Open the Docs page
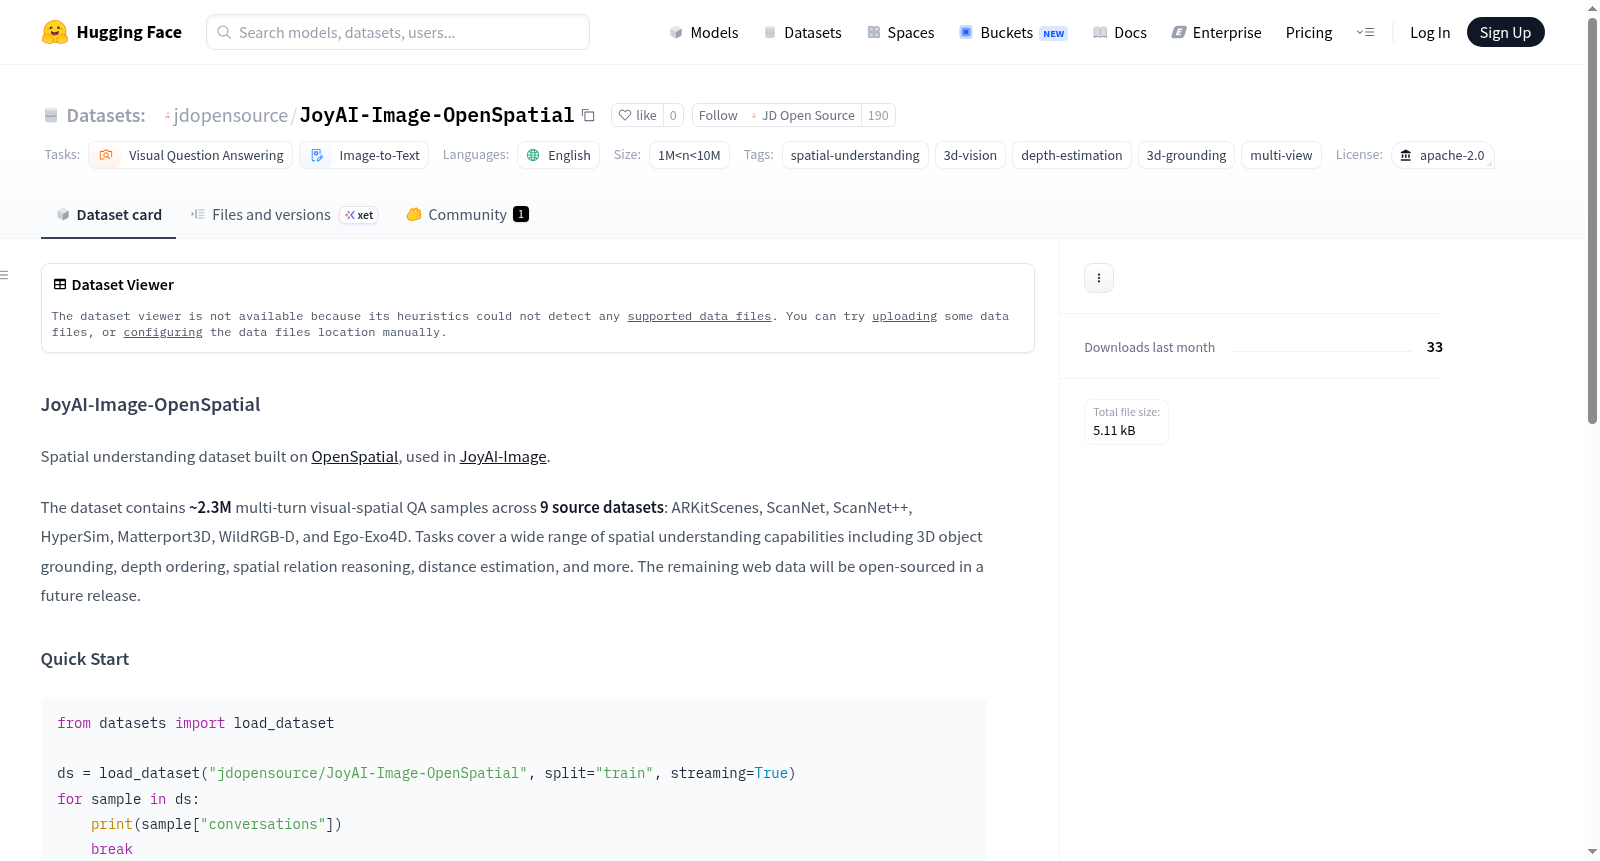1600x861 pixels. click(1120, 32)
